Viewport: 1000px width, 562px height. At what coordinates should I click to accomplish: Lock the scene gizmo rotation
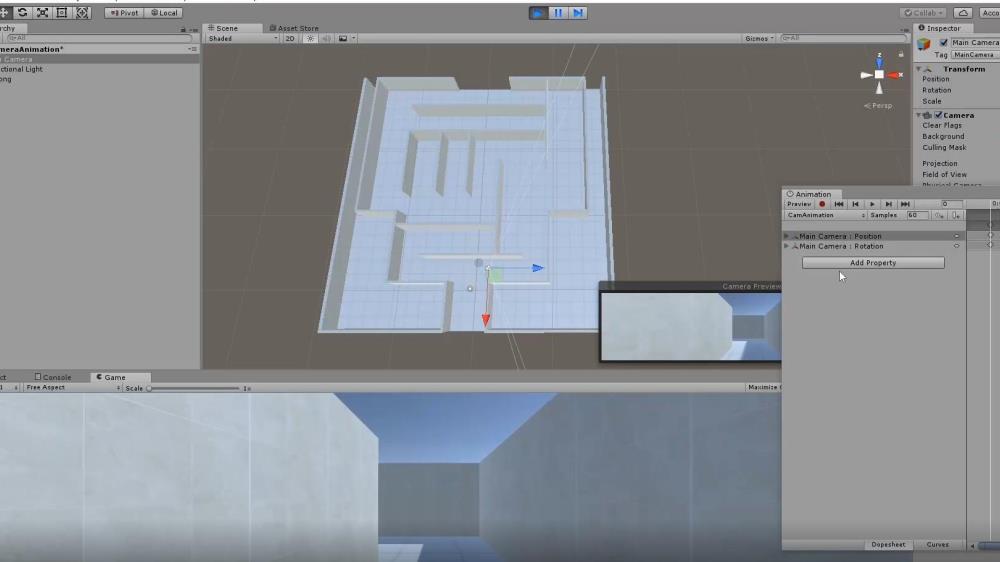[901, 55]
